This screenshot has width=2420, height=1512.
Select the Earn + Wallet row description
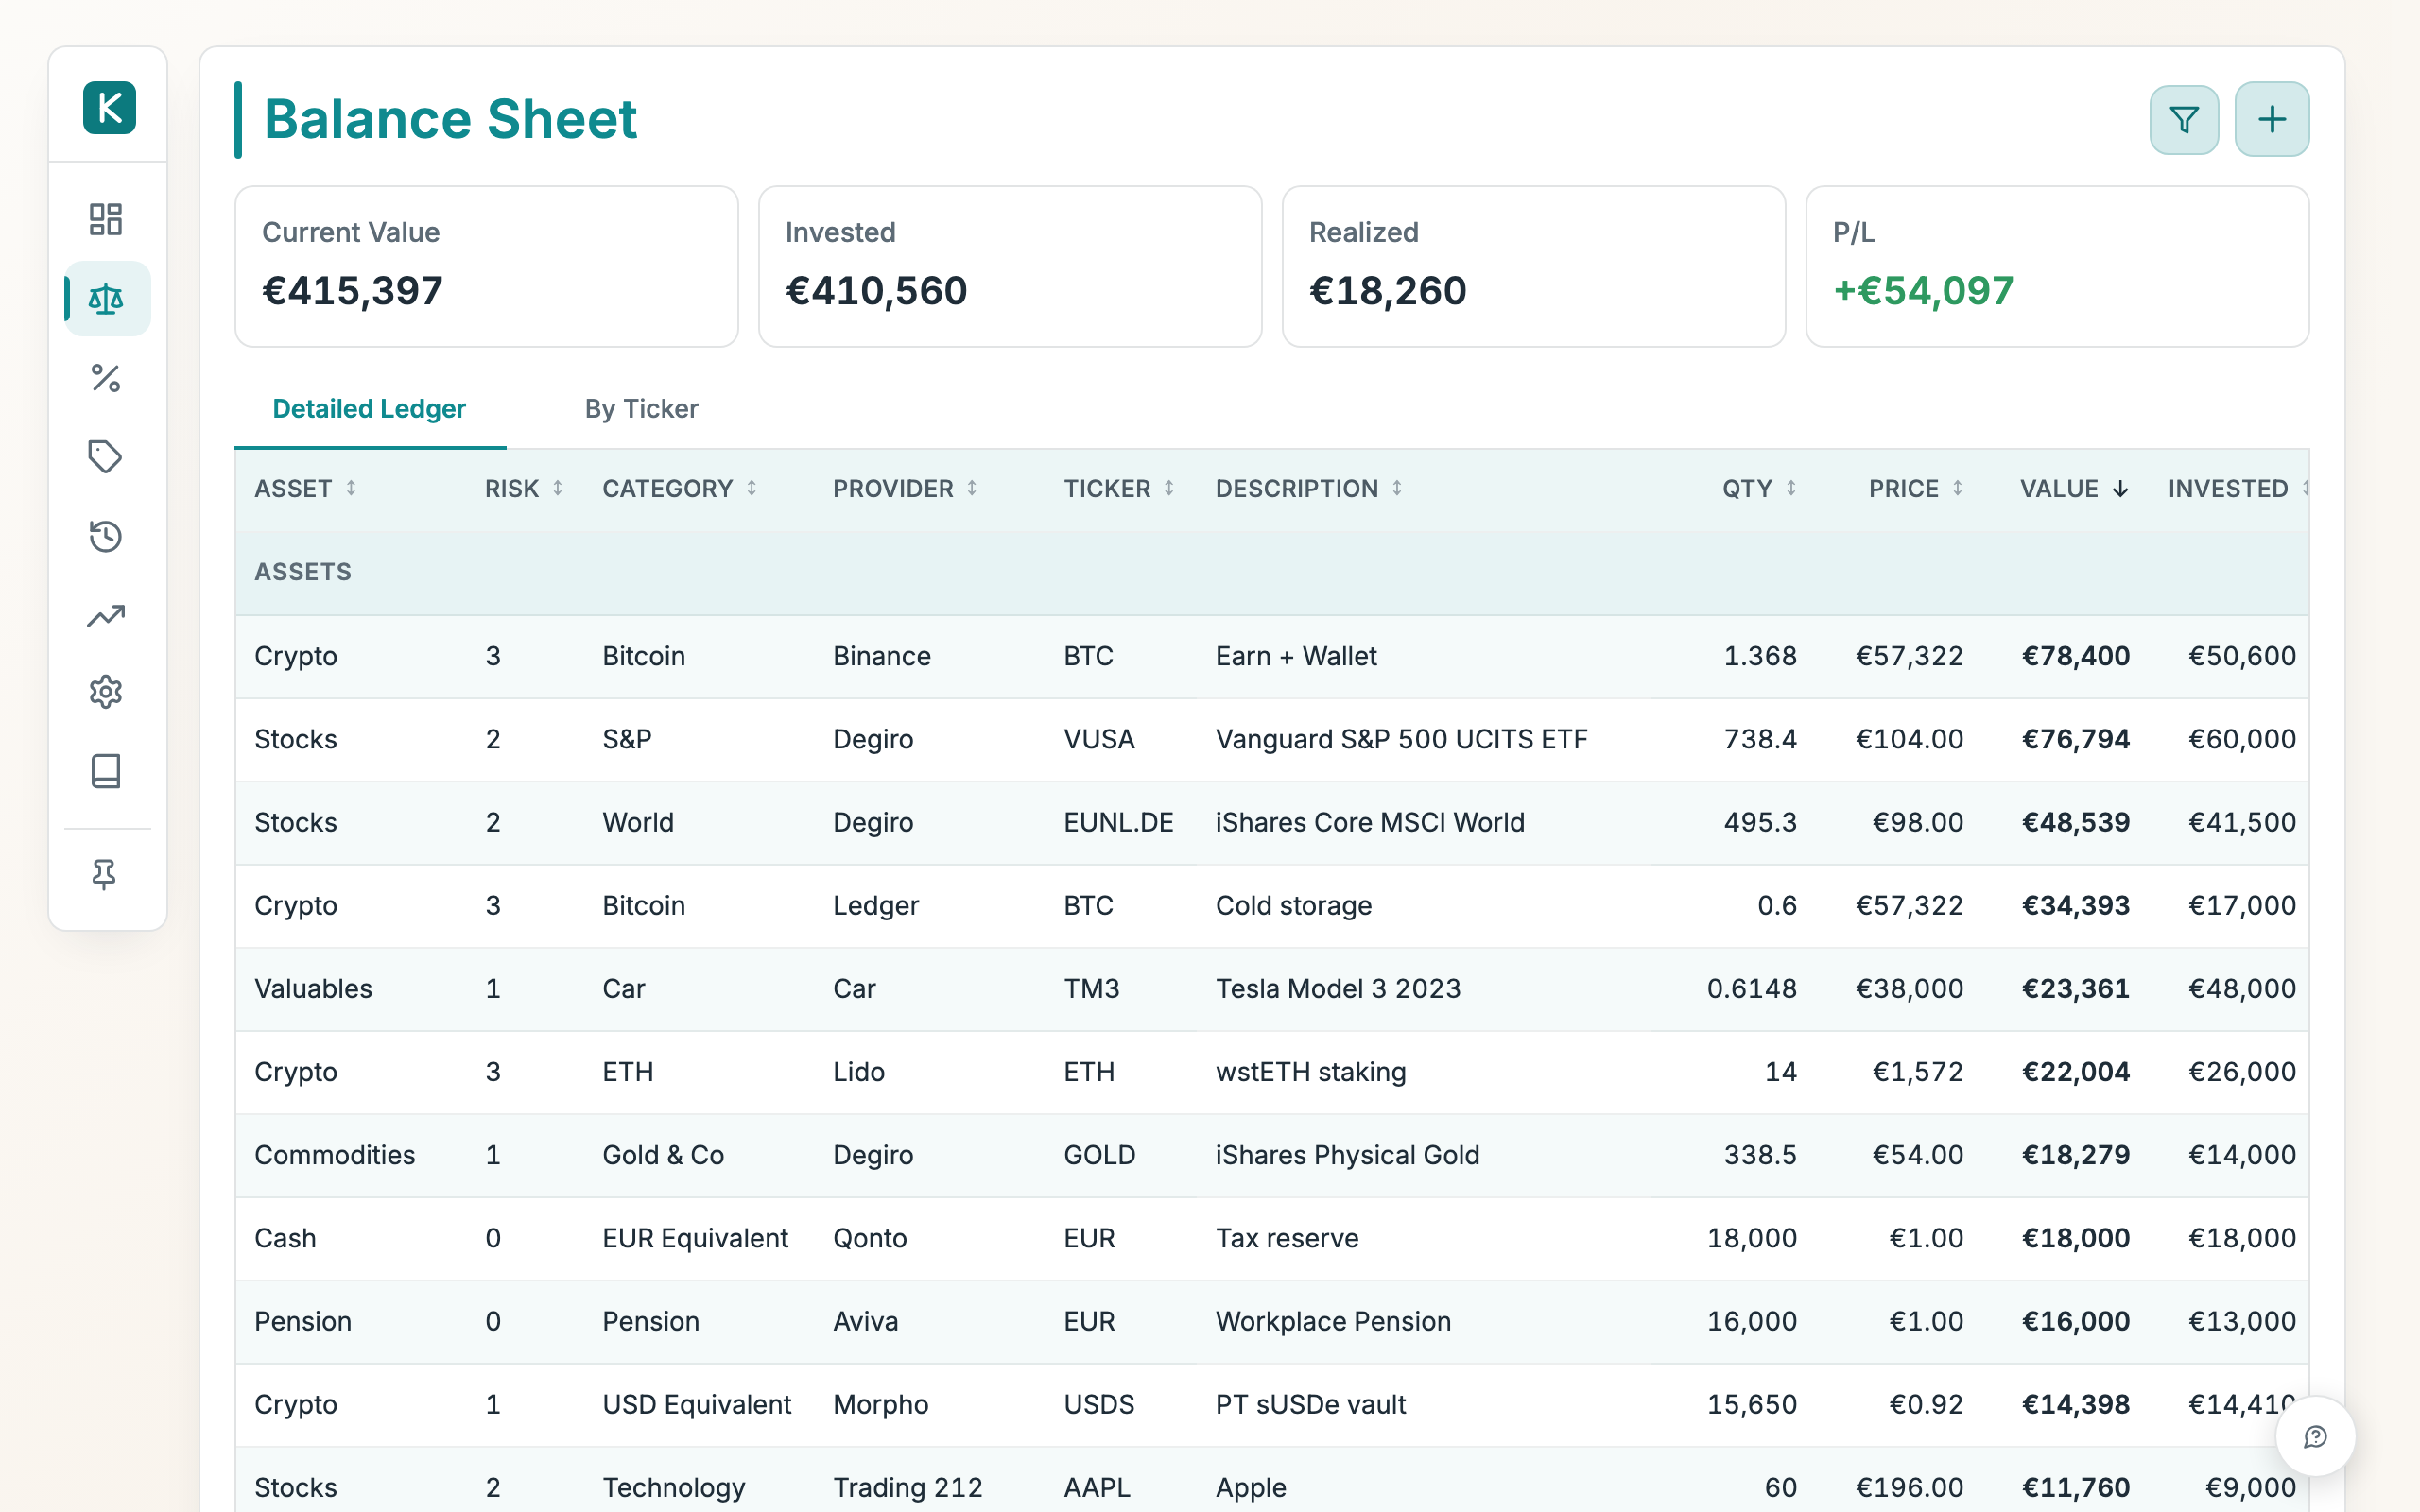coord(1296,656)
